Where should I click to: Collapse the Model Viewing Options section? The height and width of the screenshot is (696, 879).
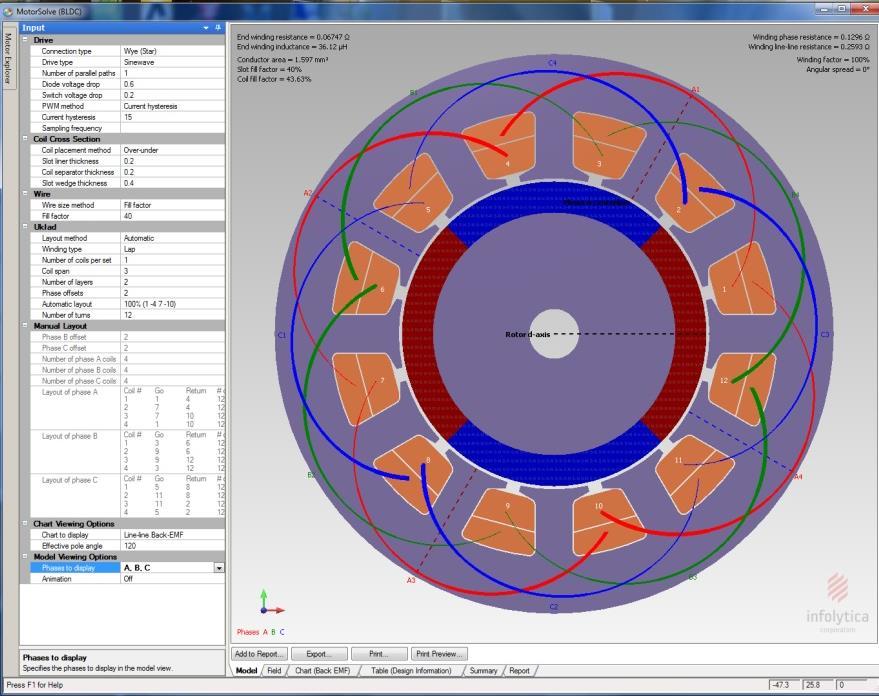[25, 556]
